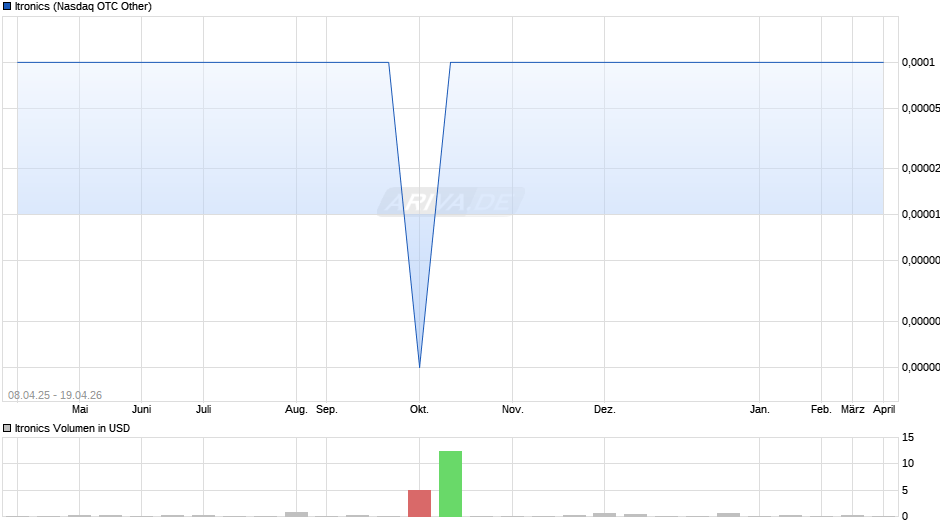Click the 'Aug.' month label
This screenshot has height=526, width=940.
[296, 410]
